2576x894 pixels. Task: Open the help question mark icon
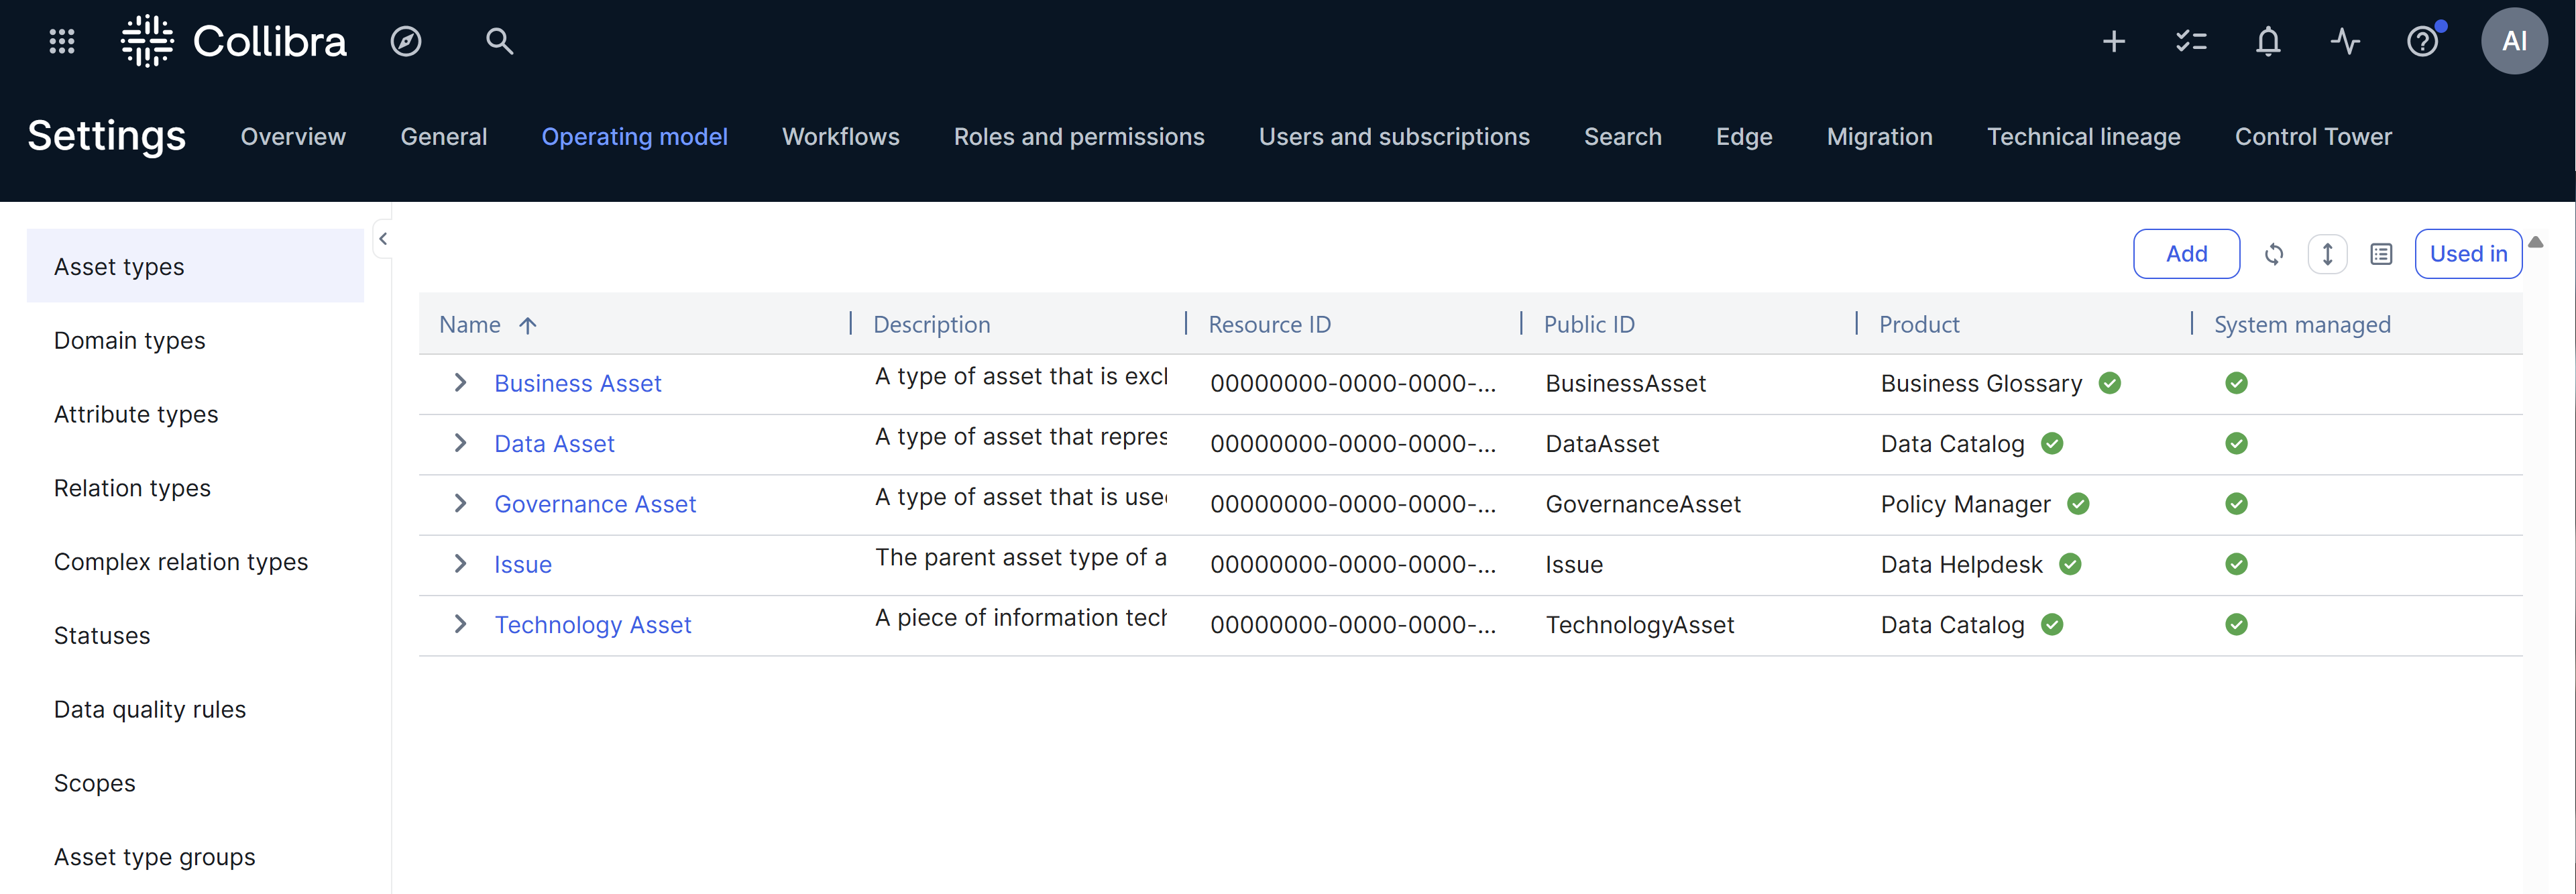2422,41
